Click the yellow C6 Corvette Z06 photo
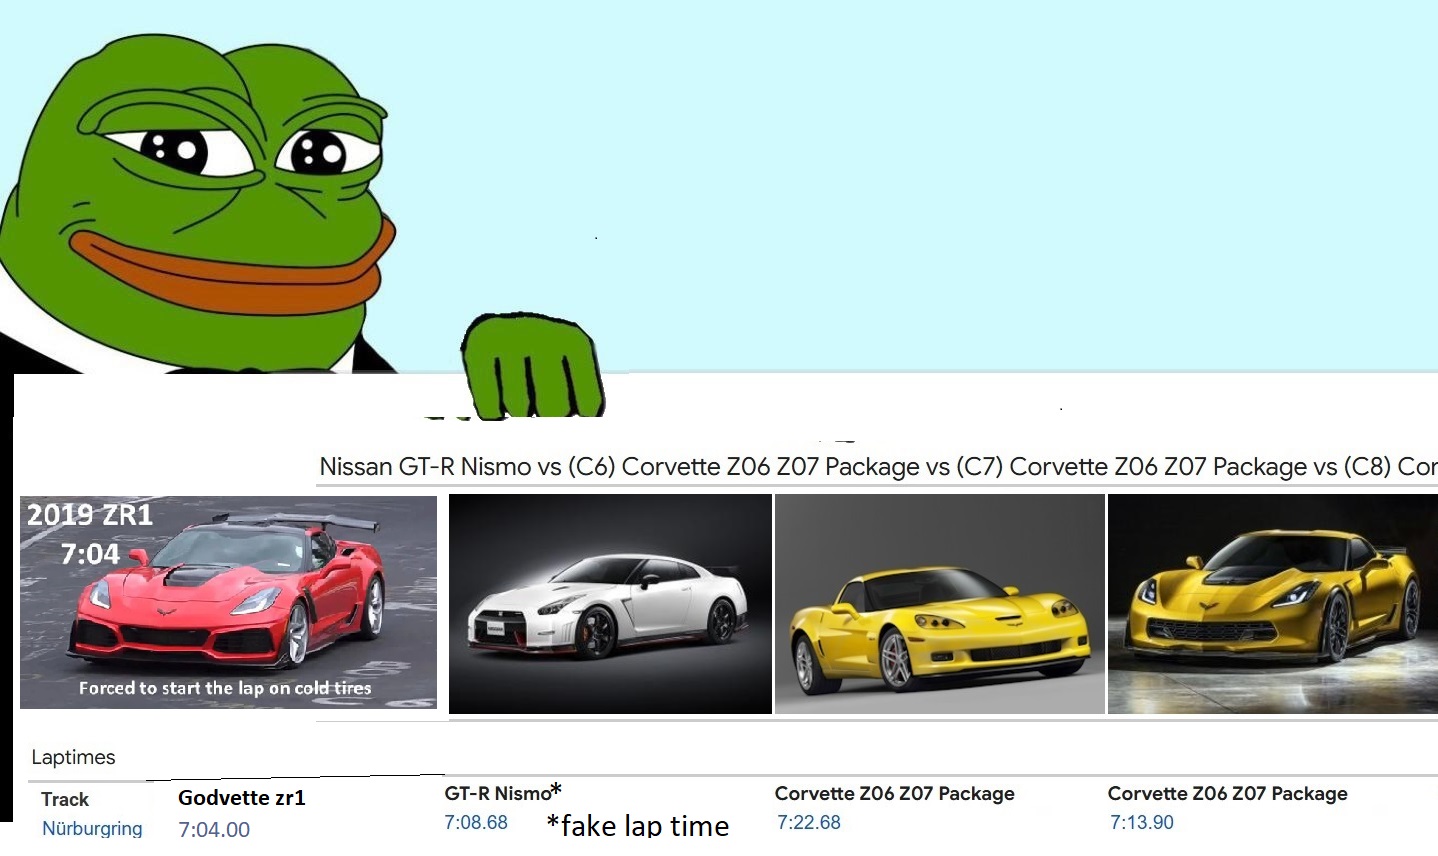The height and width of the screenshot is (856, 1438). (940, 604)
